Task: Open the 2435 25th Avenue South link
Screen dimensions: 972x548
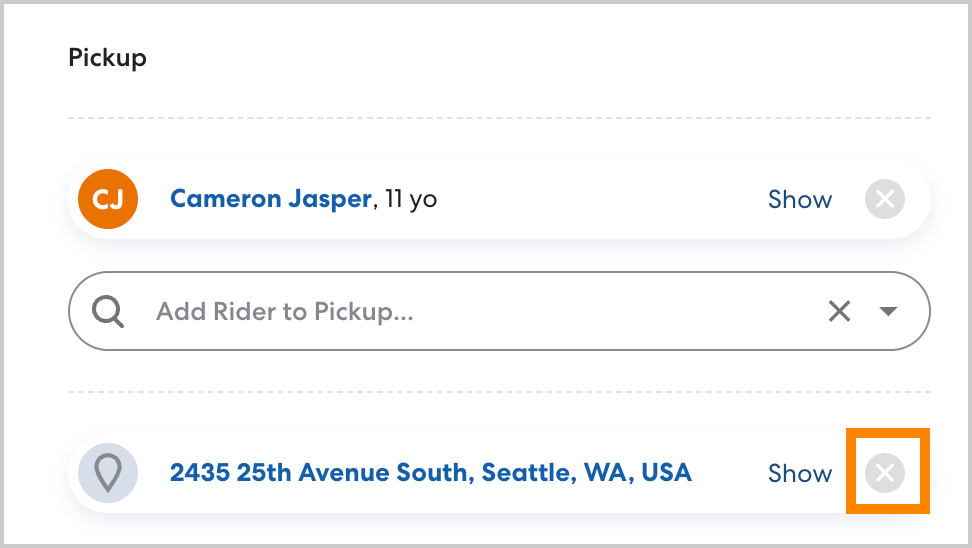Action: tap(430, 472)
